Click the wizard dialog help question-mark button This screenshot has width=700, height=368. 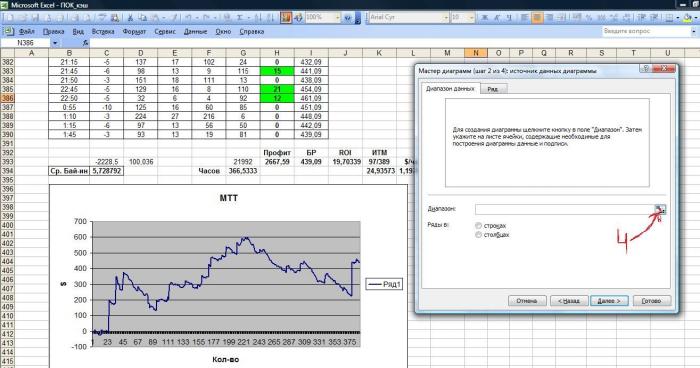[646, 68]
